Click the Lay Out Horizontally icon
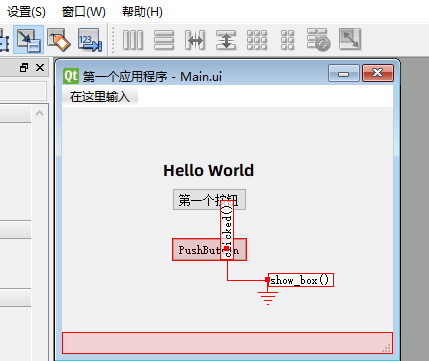 [133, 40]
